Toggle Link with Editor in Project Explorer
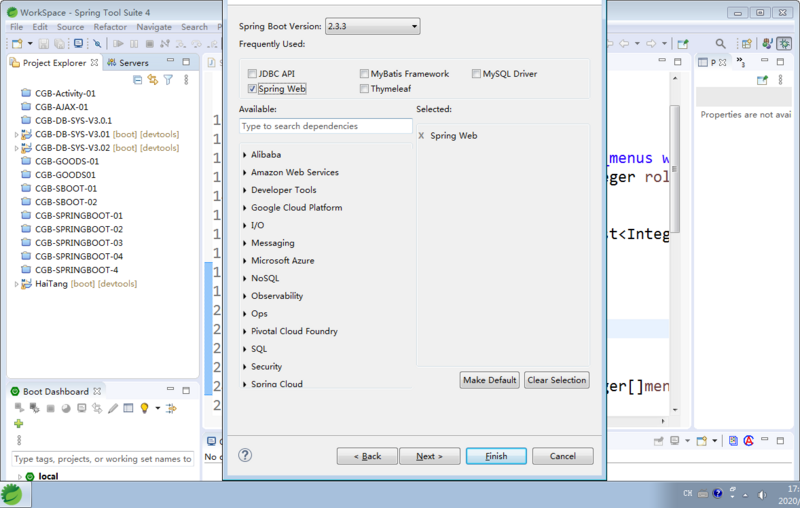 coord(153,80)
